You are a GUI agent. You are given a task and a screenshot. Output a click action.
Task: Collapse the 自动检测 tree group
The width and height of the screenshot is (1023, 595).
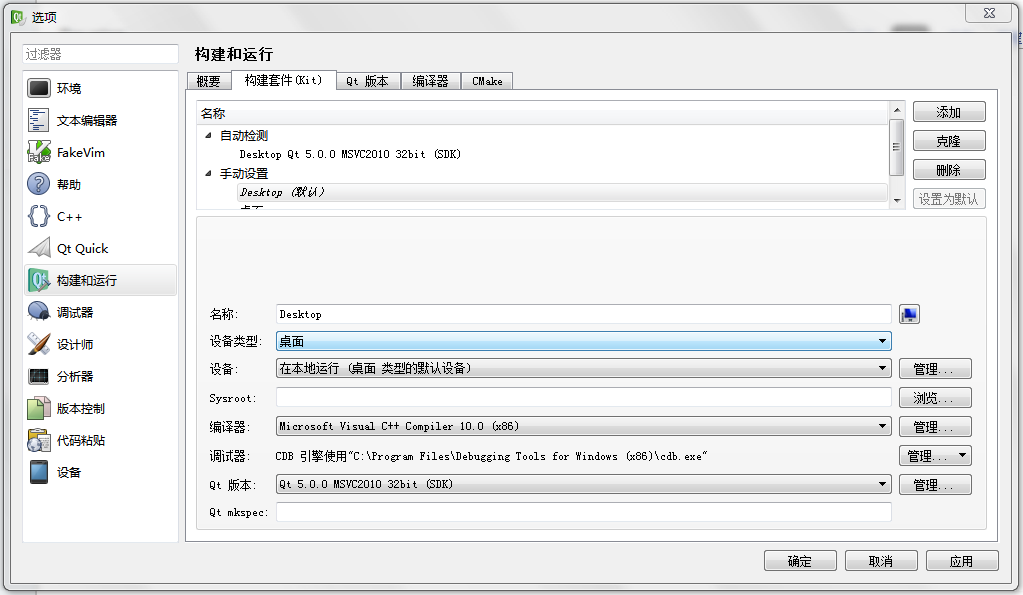(208, 136)
